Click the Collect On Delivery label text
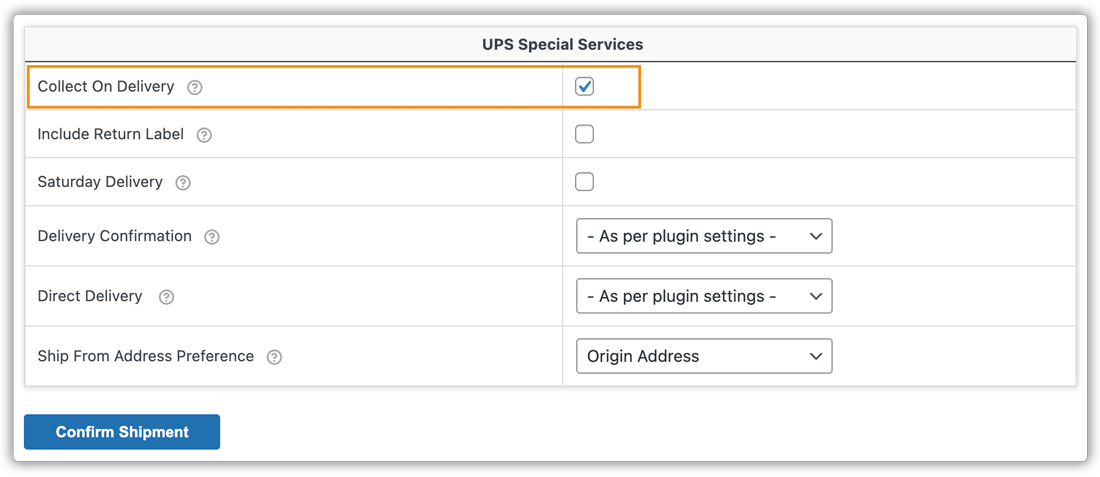The image size is (1100, 477). 106,86
